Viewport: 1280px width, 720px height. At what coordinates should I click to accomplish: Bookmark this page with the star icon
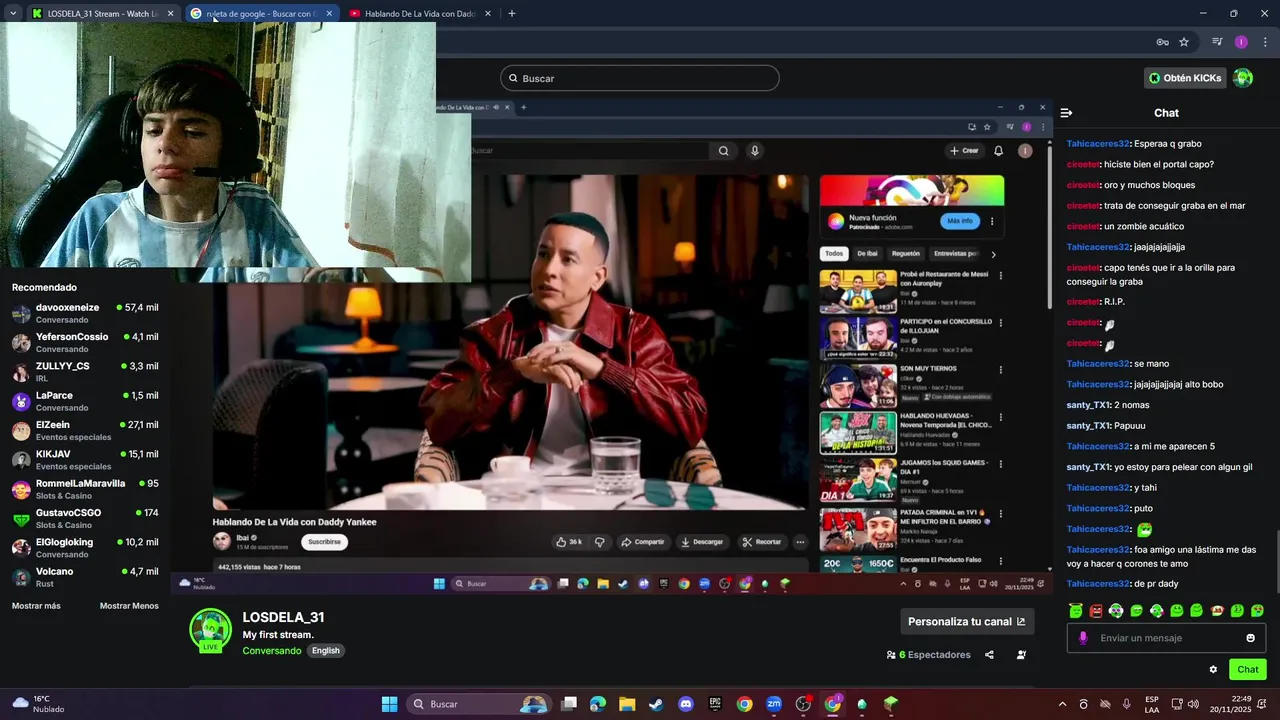(1184, 42)
